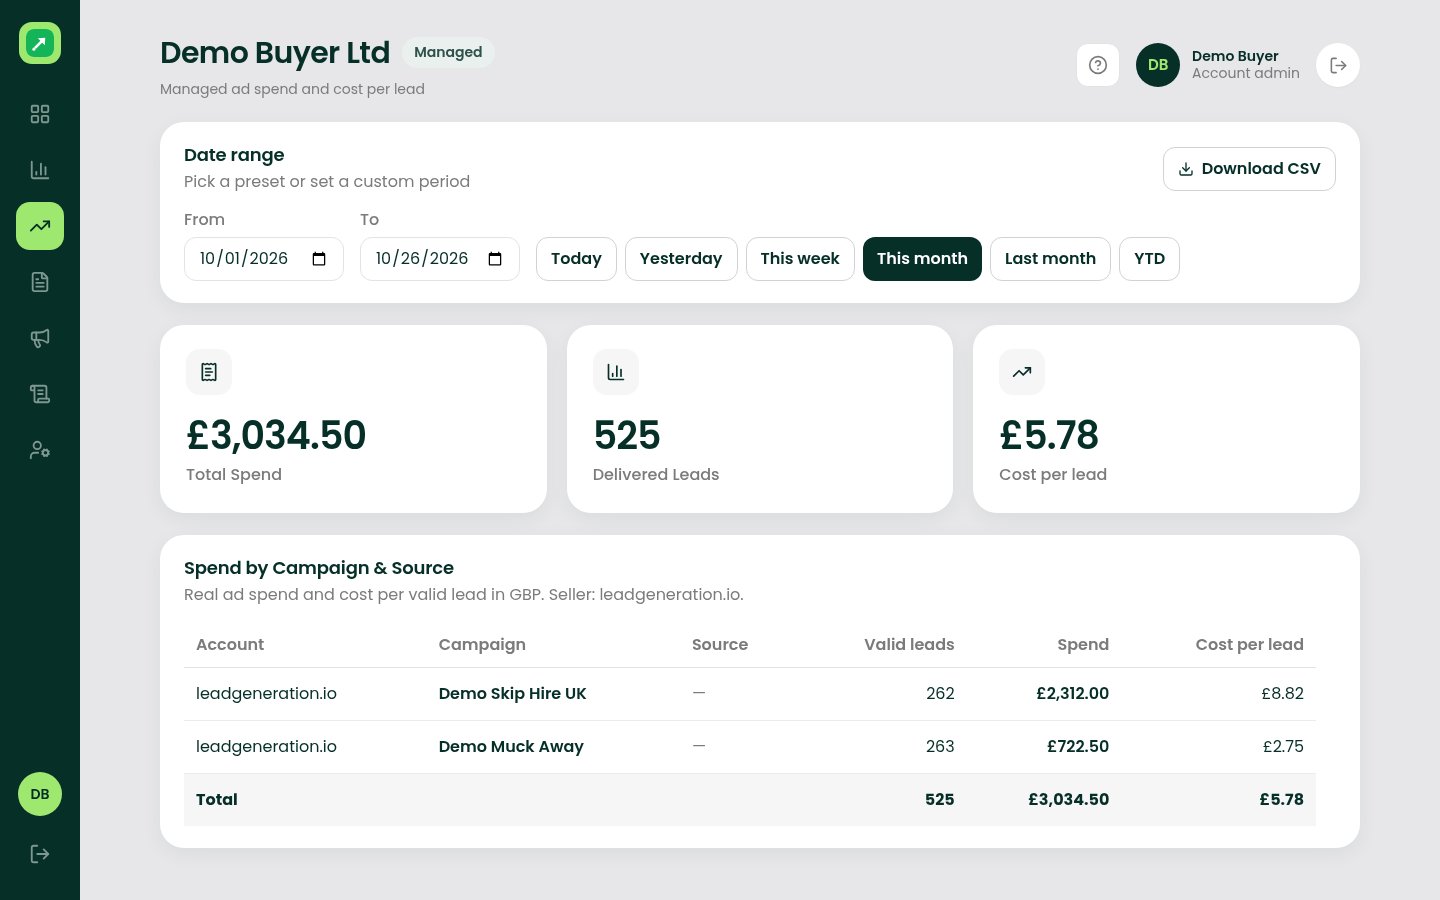Click the sidebar logout icon at bottom
This screenshot has height=900, width=1440.
pyautogui.click(x=40, y=854)
